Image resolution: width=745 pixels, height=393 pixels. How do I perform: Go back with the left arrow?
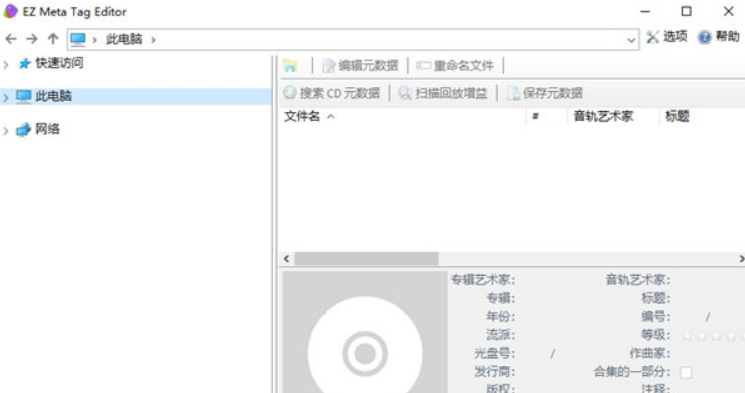(x=11, y=39)
